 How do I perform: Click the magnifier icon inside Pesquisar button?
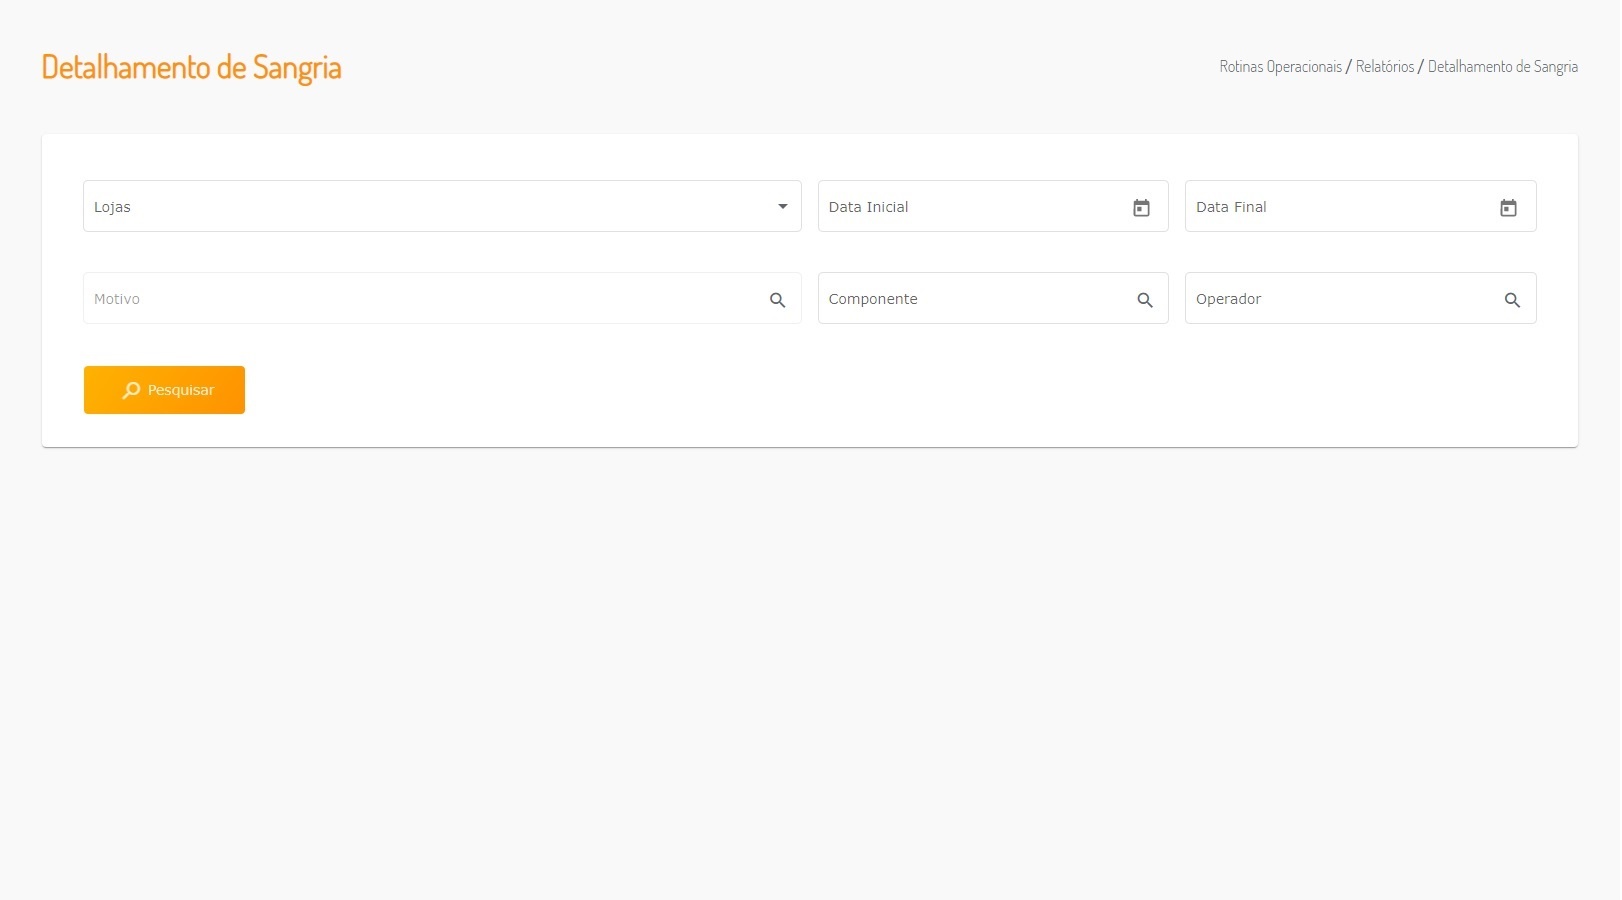pos(131,390)
